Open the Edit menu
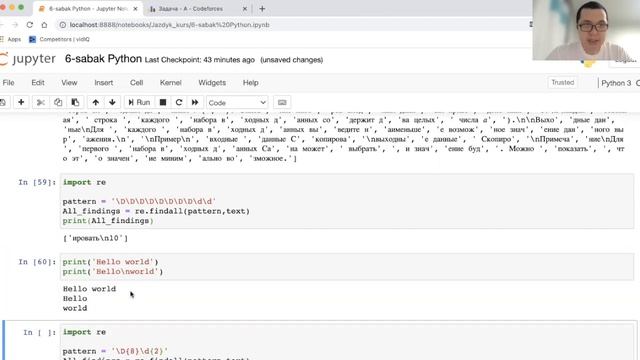Image resolution: width=640 pixels, height=360 pixels. pos(38,82)
